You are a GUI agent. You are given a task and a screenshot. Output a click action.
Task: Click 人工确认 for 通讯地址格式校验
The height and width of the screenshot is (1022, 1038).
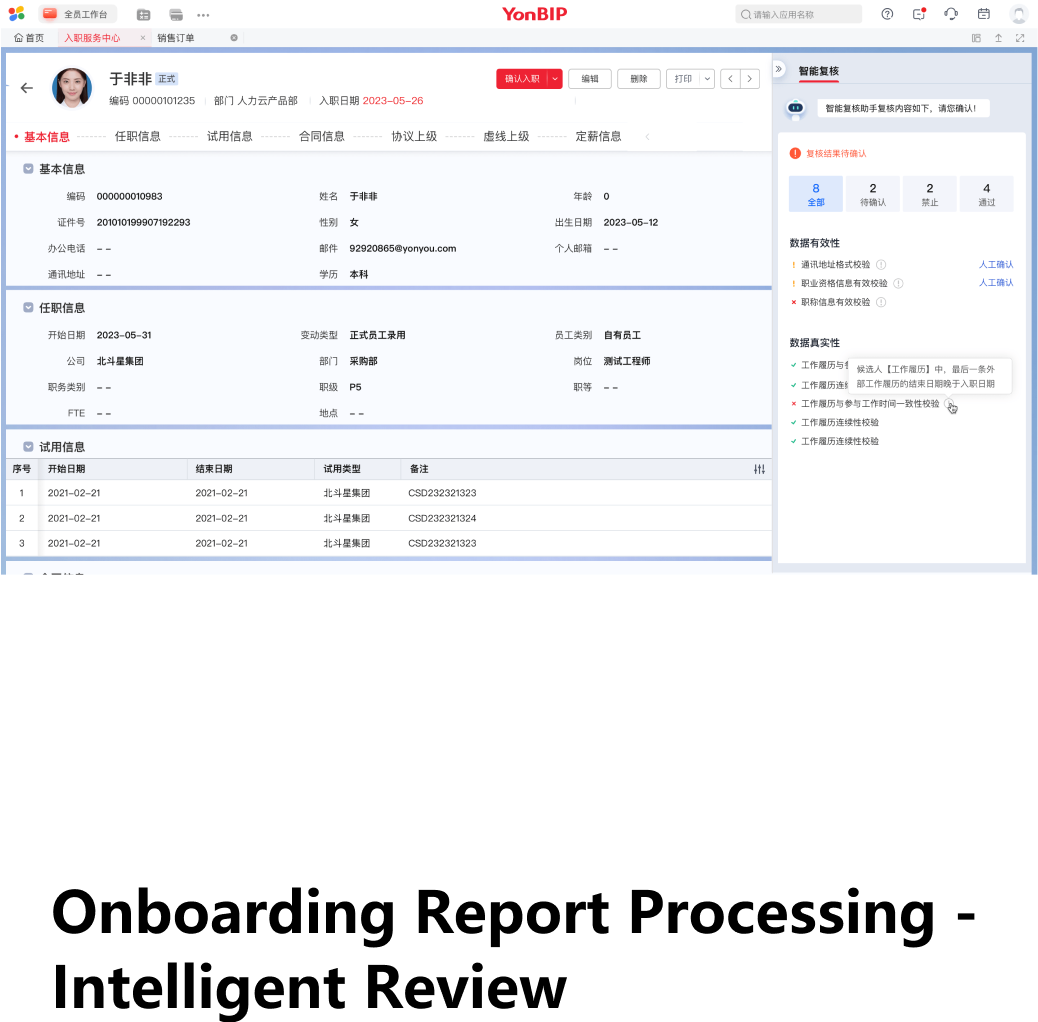(x=996, y=264)
